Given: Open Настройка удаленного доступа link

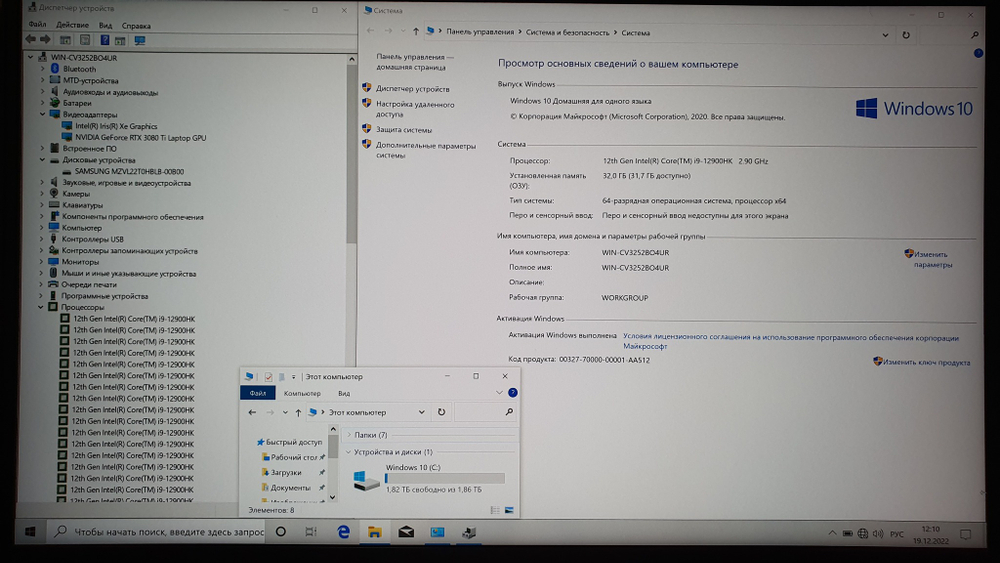Looking at the screenshot, I should tap(415, 109).
